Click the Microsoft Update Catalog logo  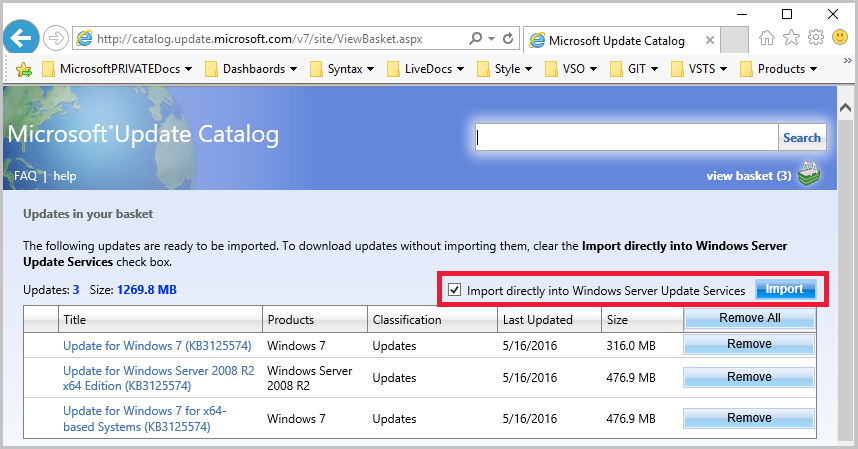pyautogui.click(x=143, y=135)
